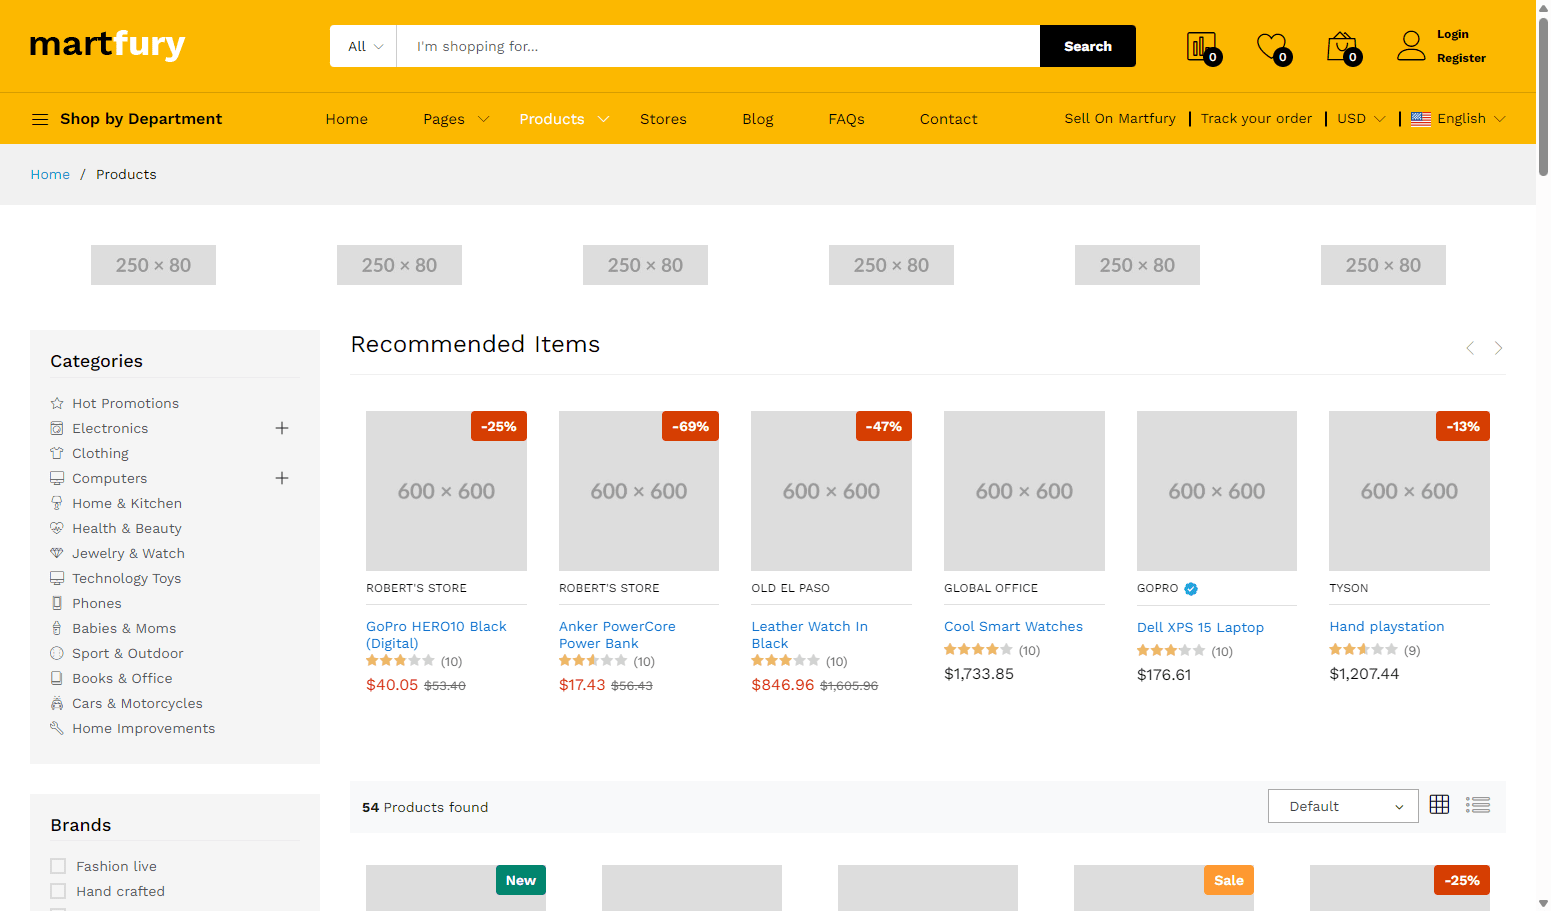The height and width of the screenshot is (911, 1551).
Task: Open the Login link
Action: [x=1453, y=34]
